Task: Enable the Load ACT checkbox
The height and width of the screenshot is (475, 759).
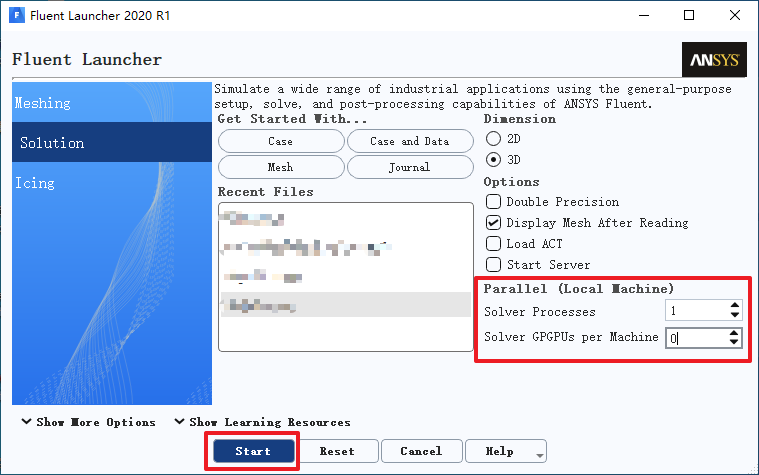Action: tap(493, 244)
